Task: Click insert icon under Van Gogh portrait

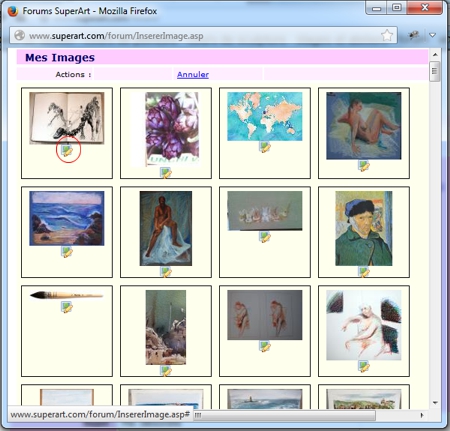Action: pos(364,272)
